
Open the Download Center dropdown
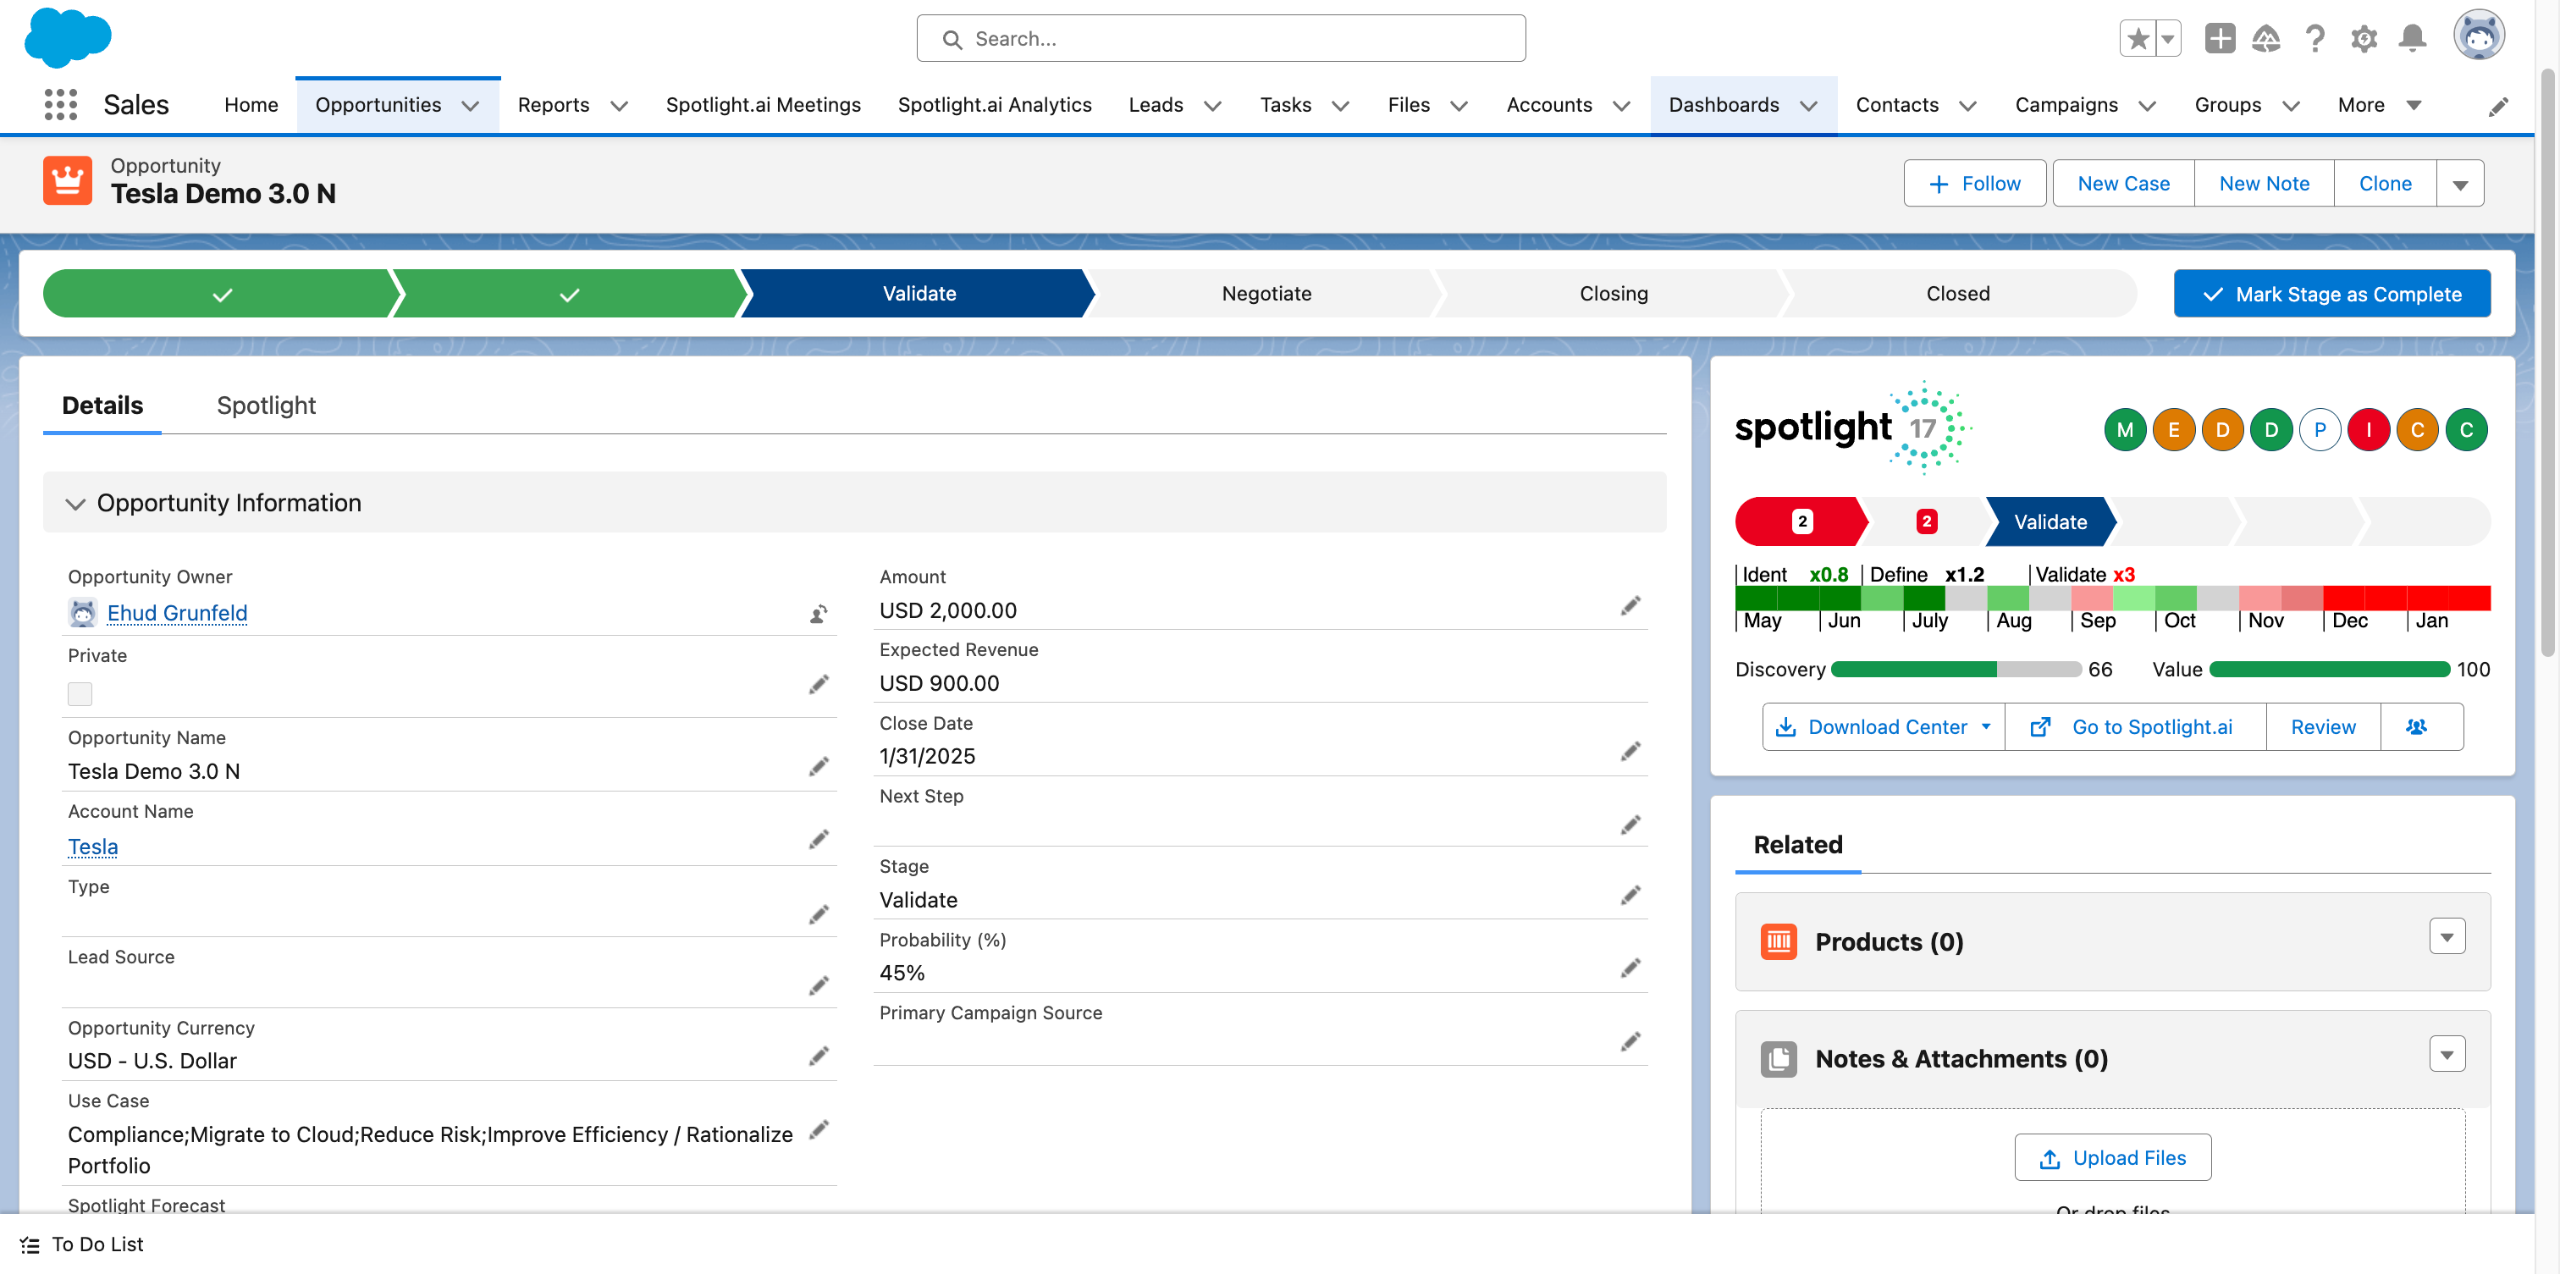pyautogui.click(x=1884, y=727)
